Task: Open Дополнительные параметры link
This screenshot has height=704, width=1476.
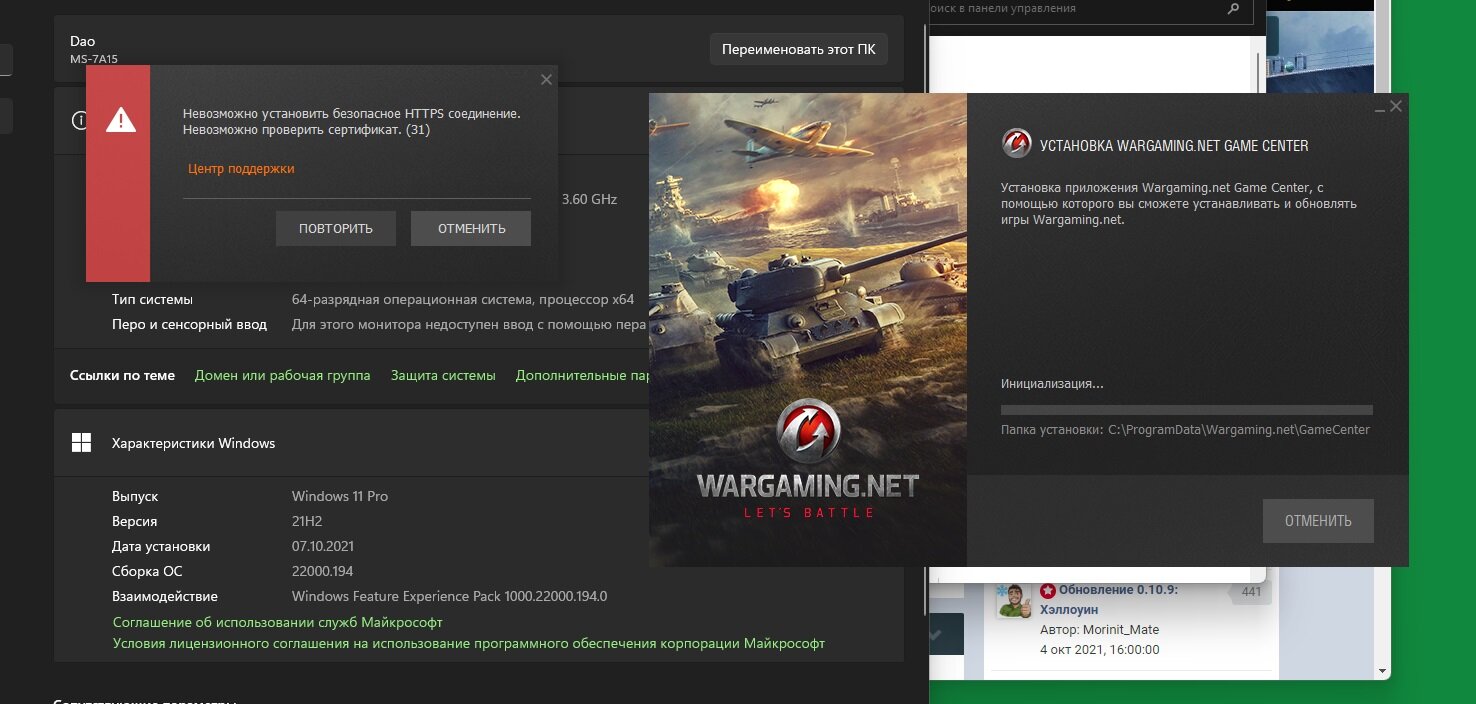Action: coord(583,376)
